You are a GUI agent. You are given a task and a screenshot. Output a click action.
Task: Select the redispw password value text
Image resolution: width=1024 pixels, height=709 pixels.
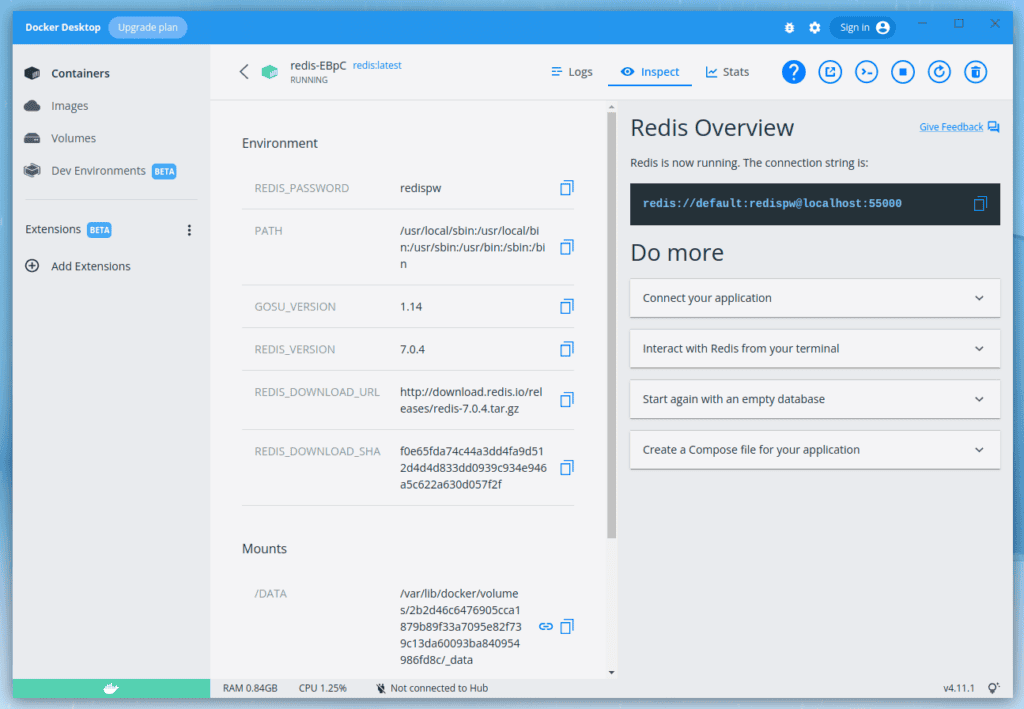pyautogui.click(x=421, y=188)
